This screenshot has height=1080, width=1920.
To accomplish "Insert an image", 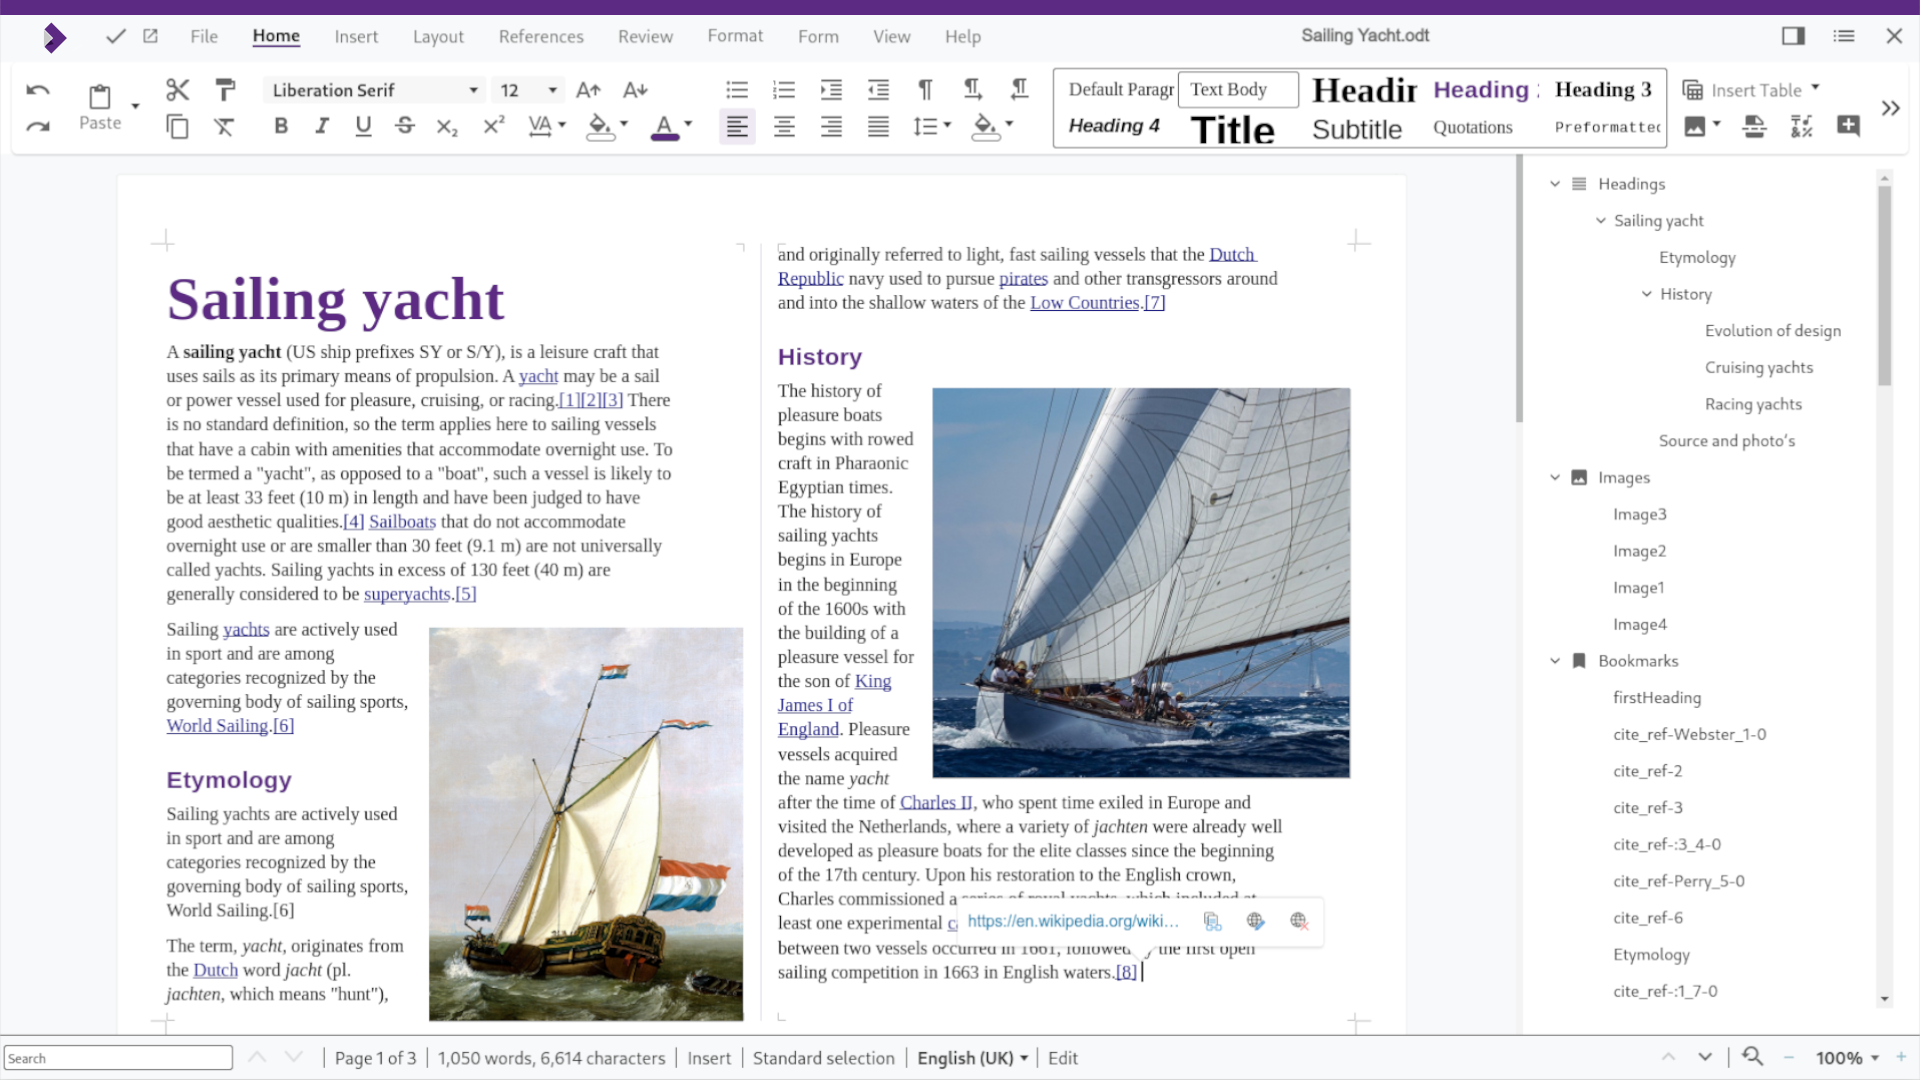I will (x=1696, y=127).
